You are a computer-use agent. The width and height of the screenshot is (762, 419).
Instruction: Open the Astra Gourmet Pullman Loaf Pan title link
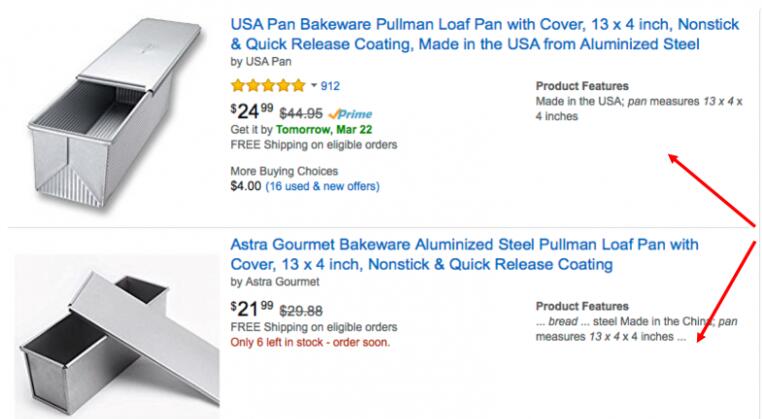[x=465, y=254]
